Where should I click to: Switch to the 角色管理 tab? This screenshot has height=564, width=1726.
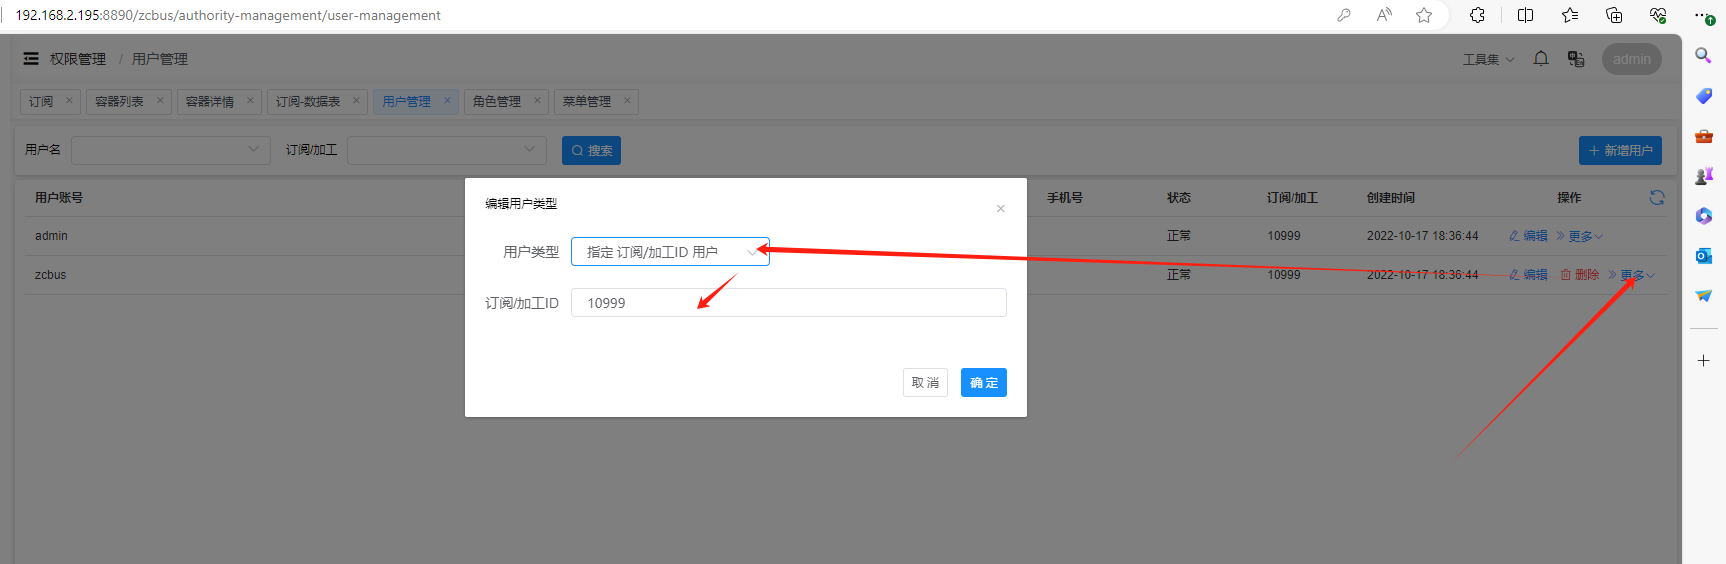[497, 102]
